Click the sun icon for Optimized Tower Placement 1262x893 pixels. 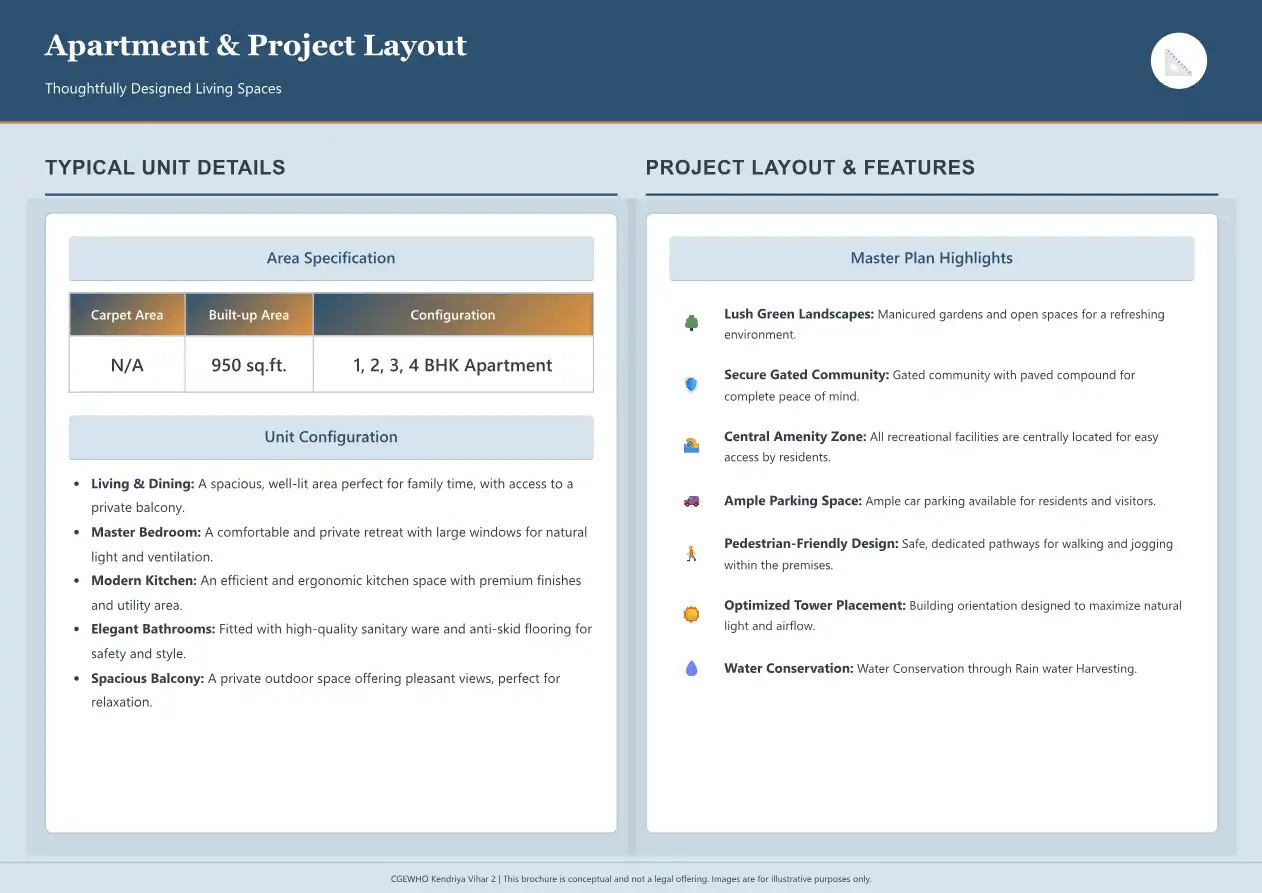(691, 615)
